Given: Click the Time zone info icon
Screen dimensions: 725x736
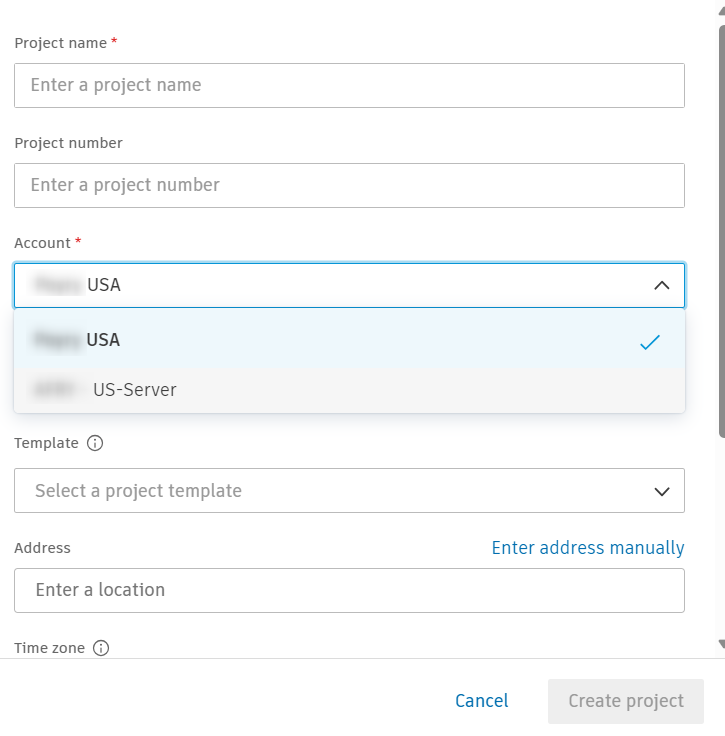Looking at the screenshot, I should click(x=101, y=648).
